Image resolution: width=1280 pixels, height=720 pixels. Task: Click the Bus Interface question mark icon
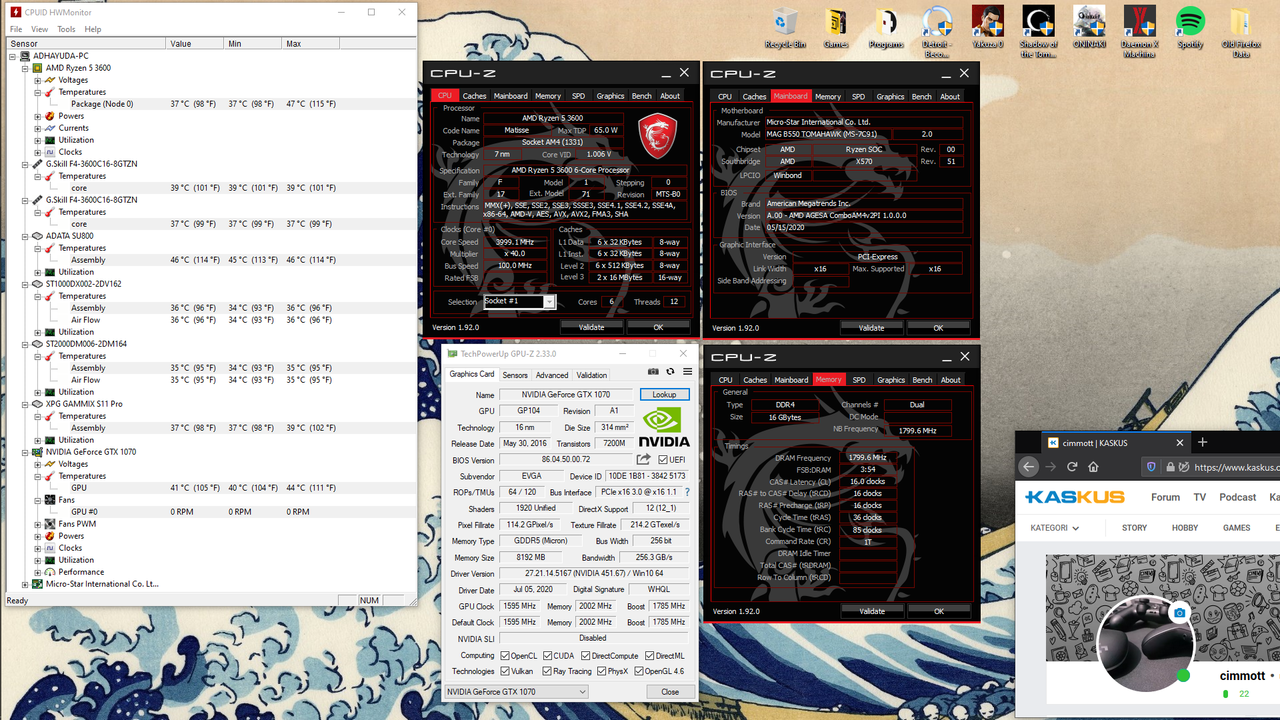(x=687, y=492)
